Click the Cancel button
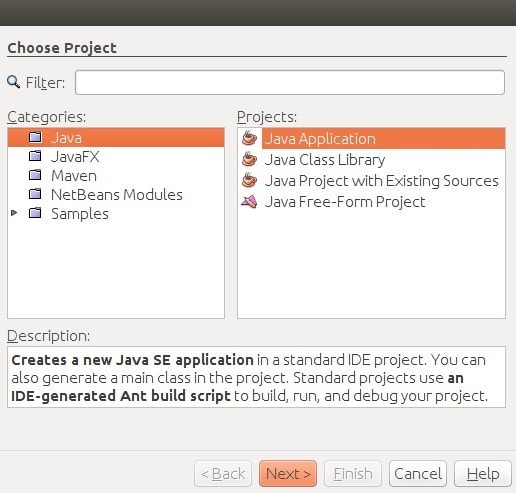 click(x=418, y=474)
